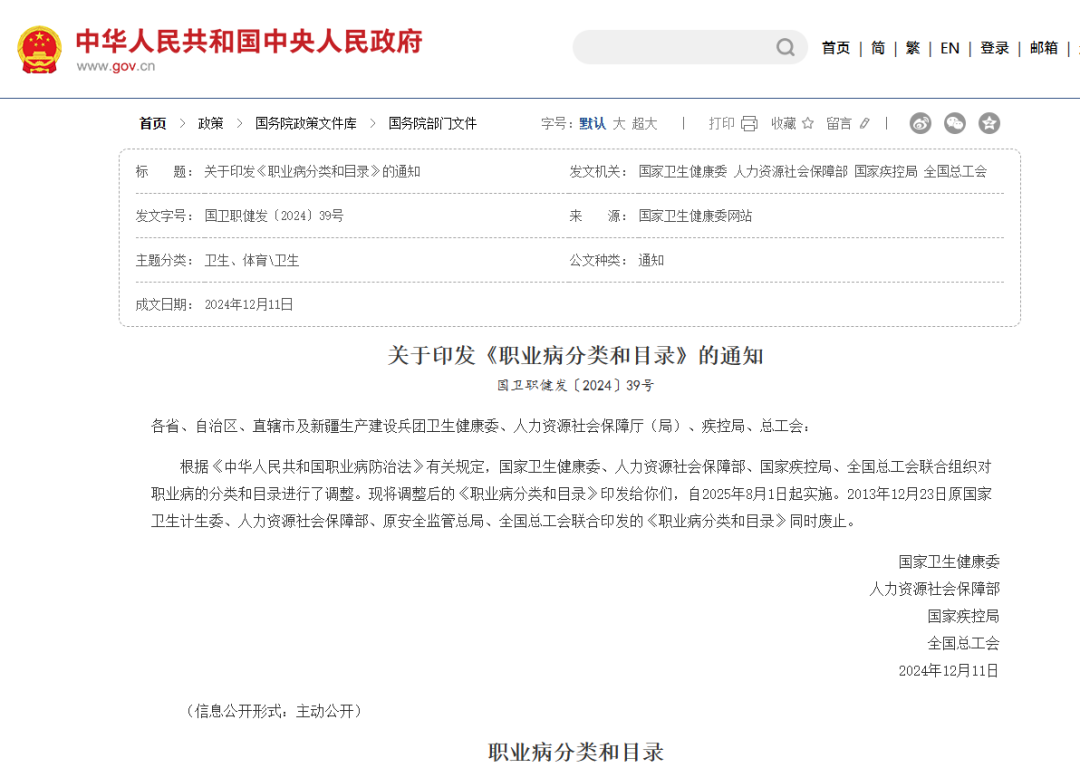Open 国务院政策文件库 breadcrumb link
The width and height of the screenshot is (1080, 768).
(306, 123)
